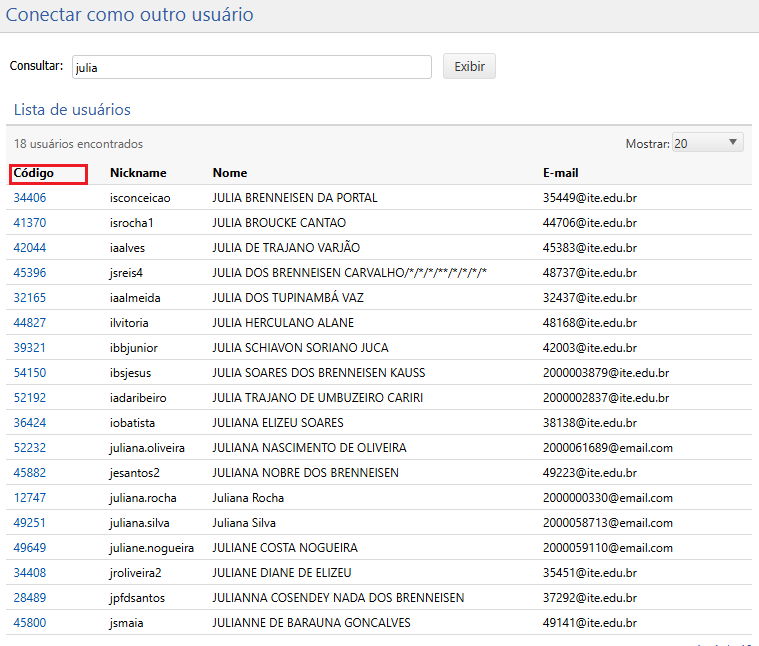Sort by the Nome column header
Image resolution: width=759 pixels, height=646 pixels.
(x=230, y=173)
